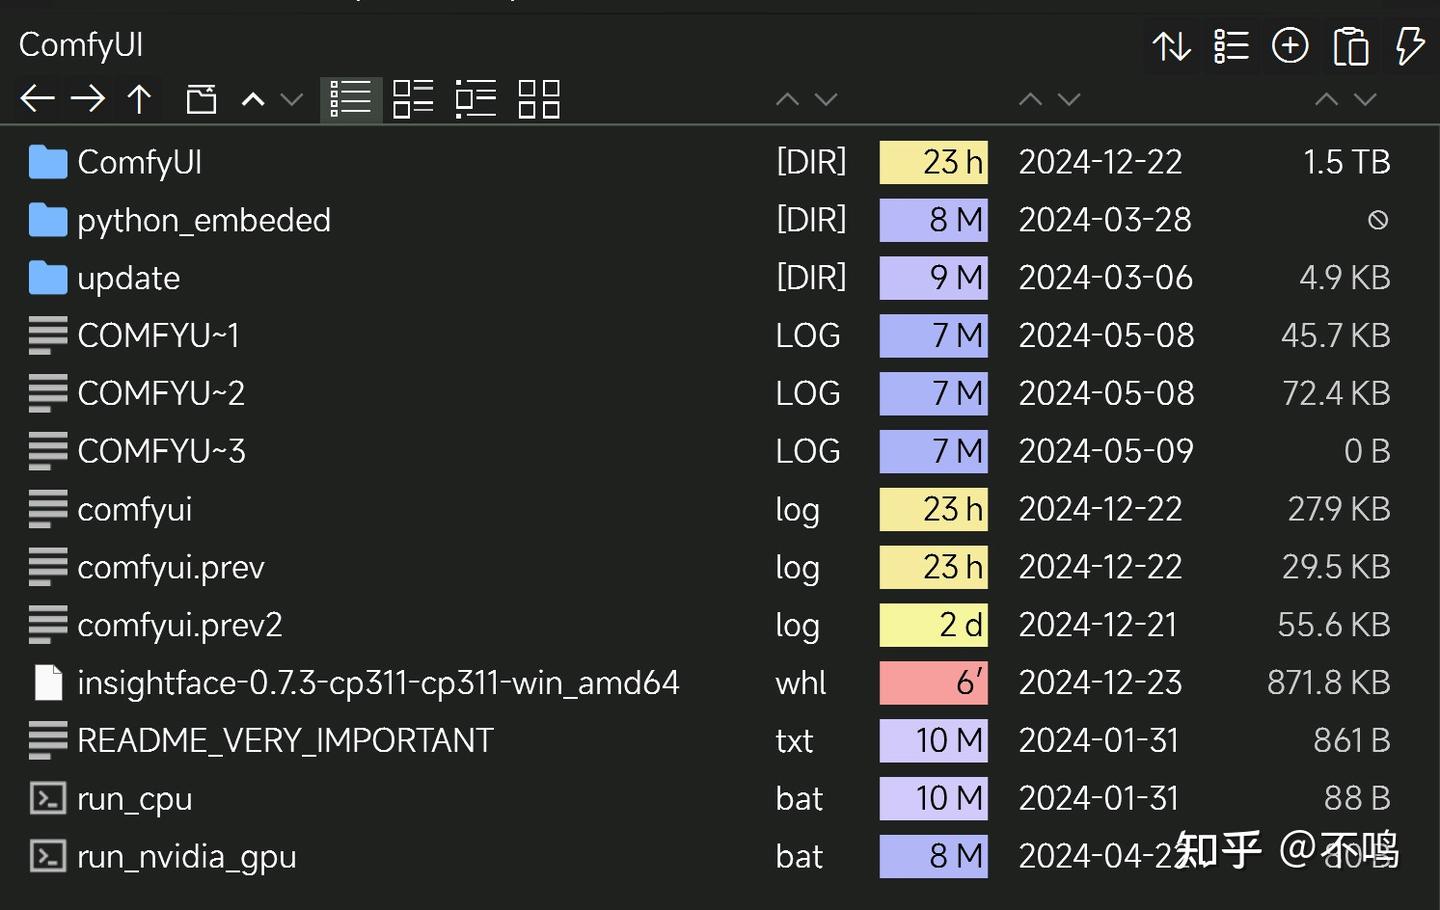This screenshot has width=1440, height=910.
Task: Create a new item via the plus icon
Action: (1290, 45)
